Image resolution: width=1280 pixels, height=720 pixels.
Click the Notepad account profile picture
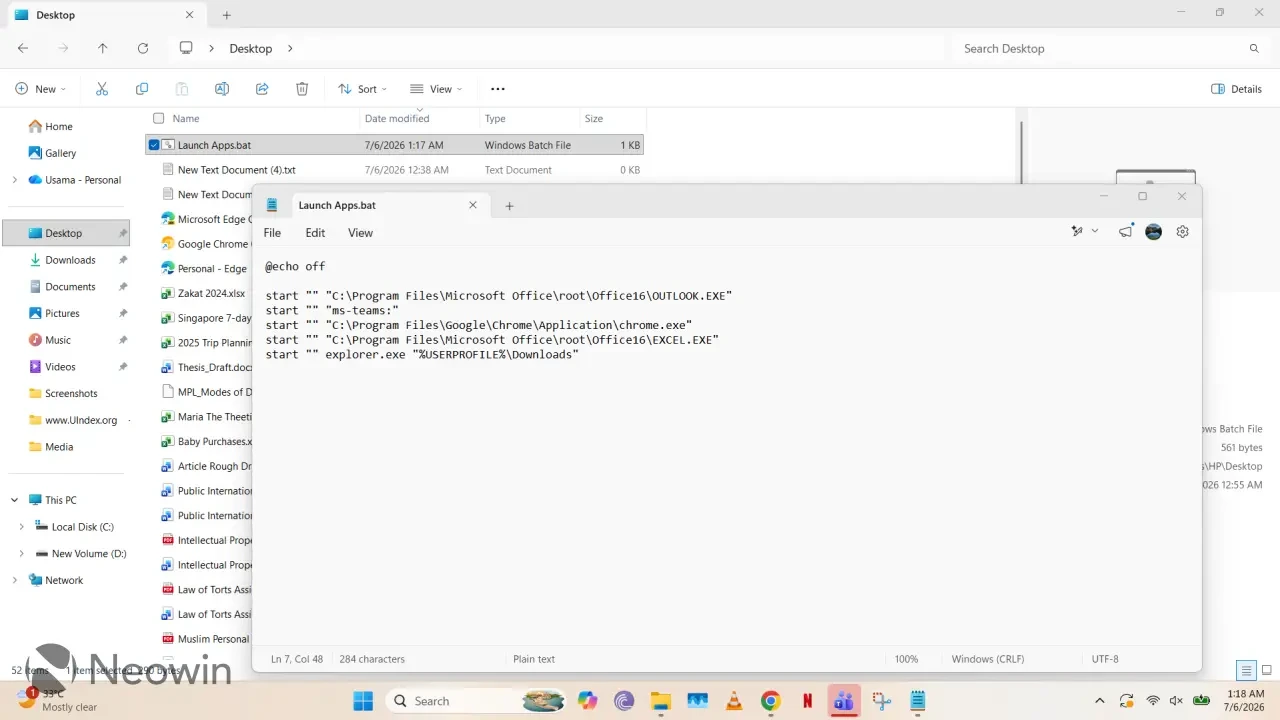click(x=1154, y=231)
